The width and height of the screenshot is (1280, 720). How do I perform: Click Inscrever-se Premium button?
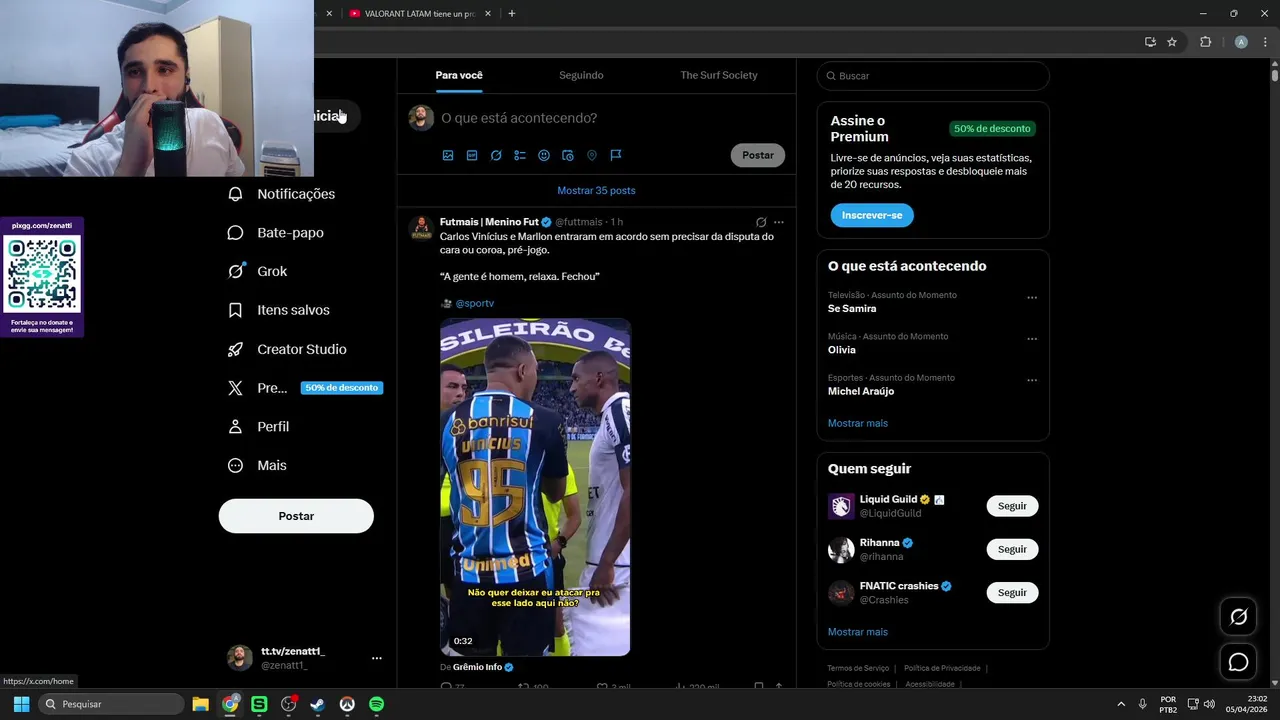(872, 215)
